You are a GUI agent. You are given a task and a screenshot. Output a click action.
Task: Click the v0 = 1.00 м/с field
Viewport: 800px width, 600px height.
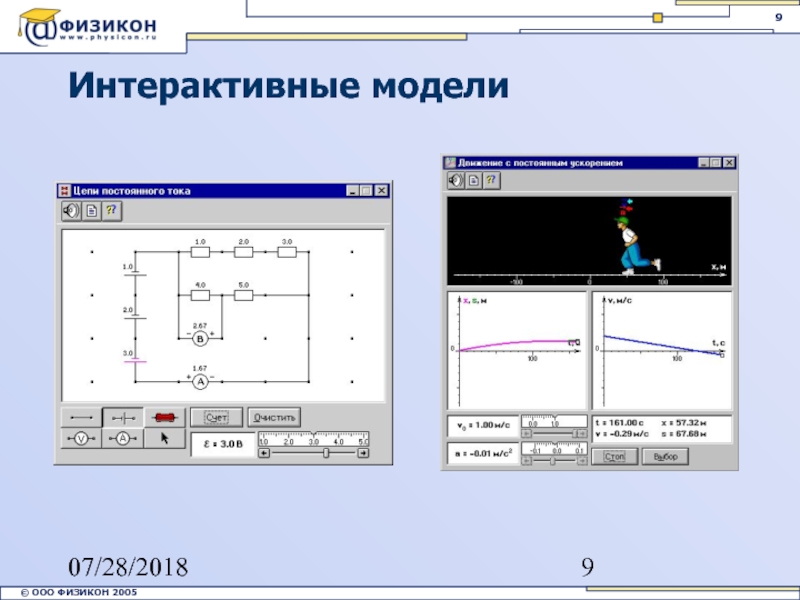(483, 426)
